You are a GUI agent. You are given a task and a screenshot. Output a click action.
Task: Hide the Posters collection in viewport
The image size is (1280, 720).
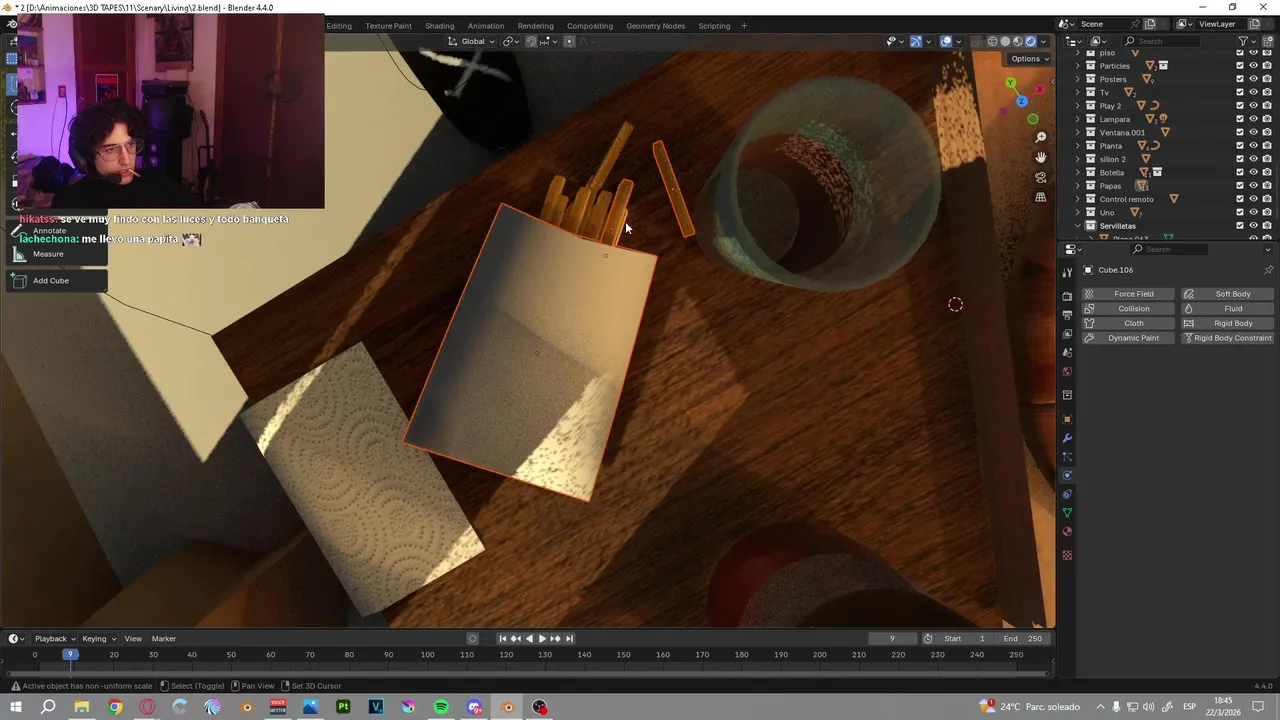coord(1253,79)
